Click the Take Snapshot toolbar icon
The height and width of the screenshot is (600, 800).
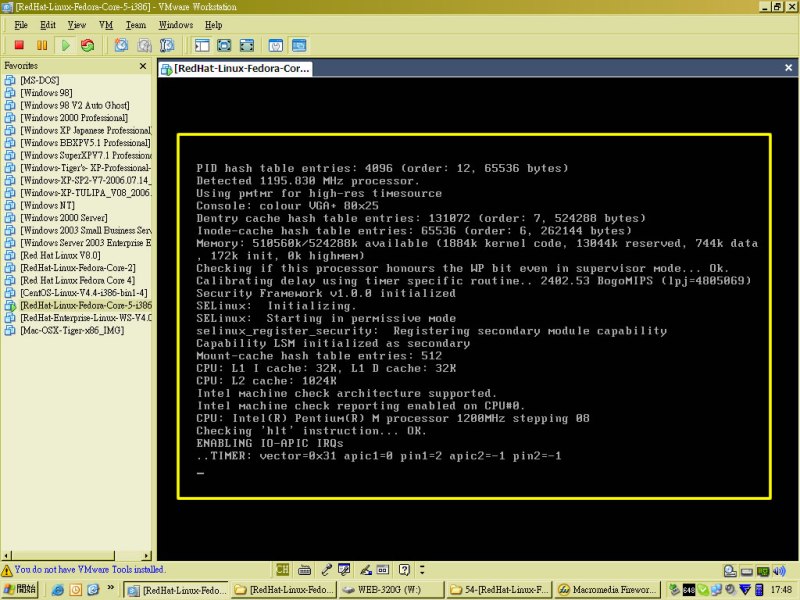[x=121, y=45]
